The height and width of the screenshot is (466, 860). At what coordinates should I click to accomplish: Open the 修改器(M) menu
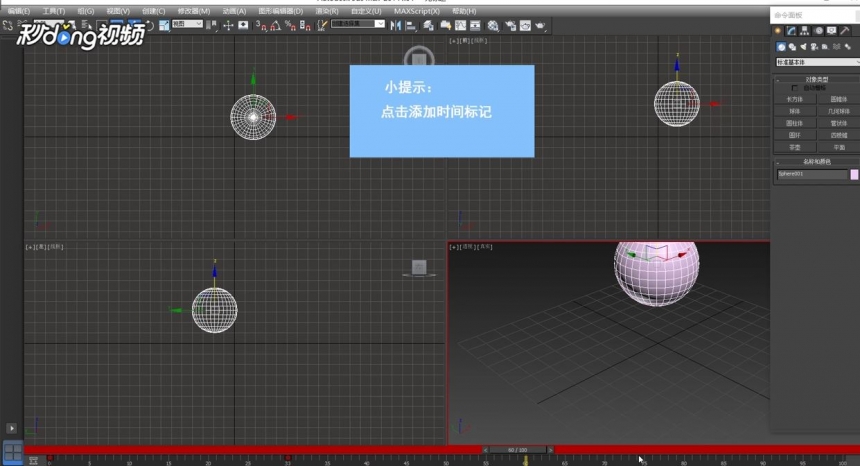coord(194,11)
